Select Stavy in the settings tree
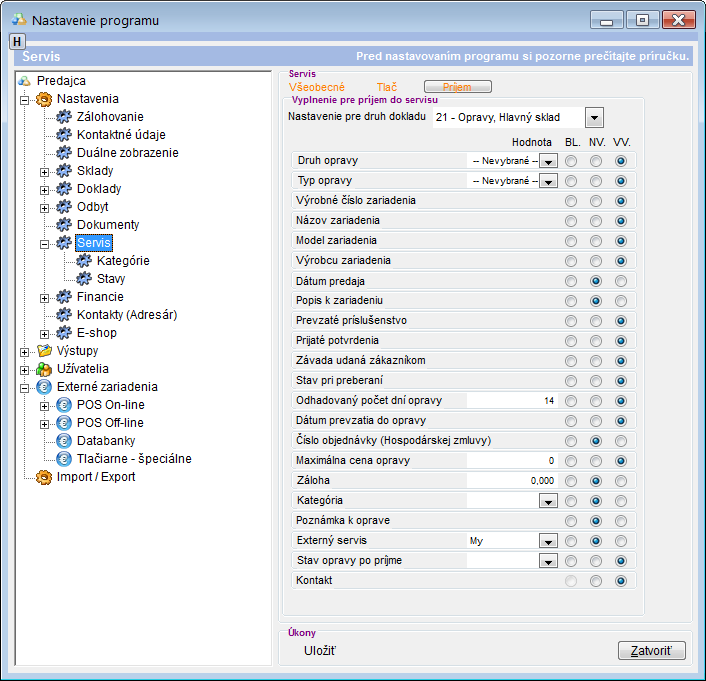The image size is (706, 681). point(111,279)
